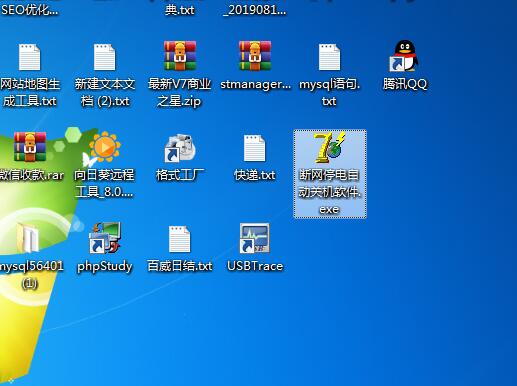Select the 新建文本文档 (2).txt file icon

(x=104, y=57)
